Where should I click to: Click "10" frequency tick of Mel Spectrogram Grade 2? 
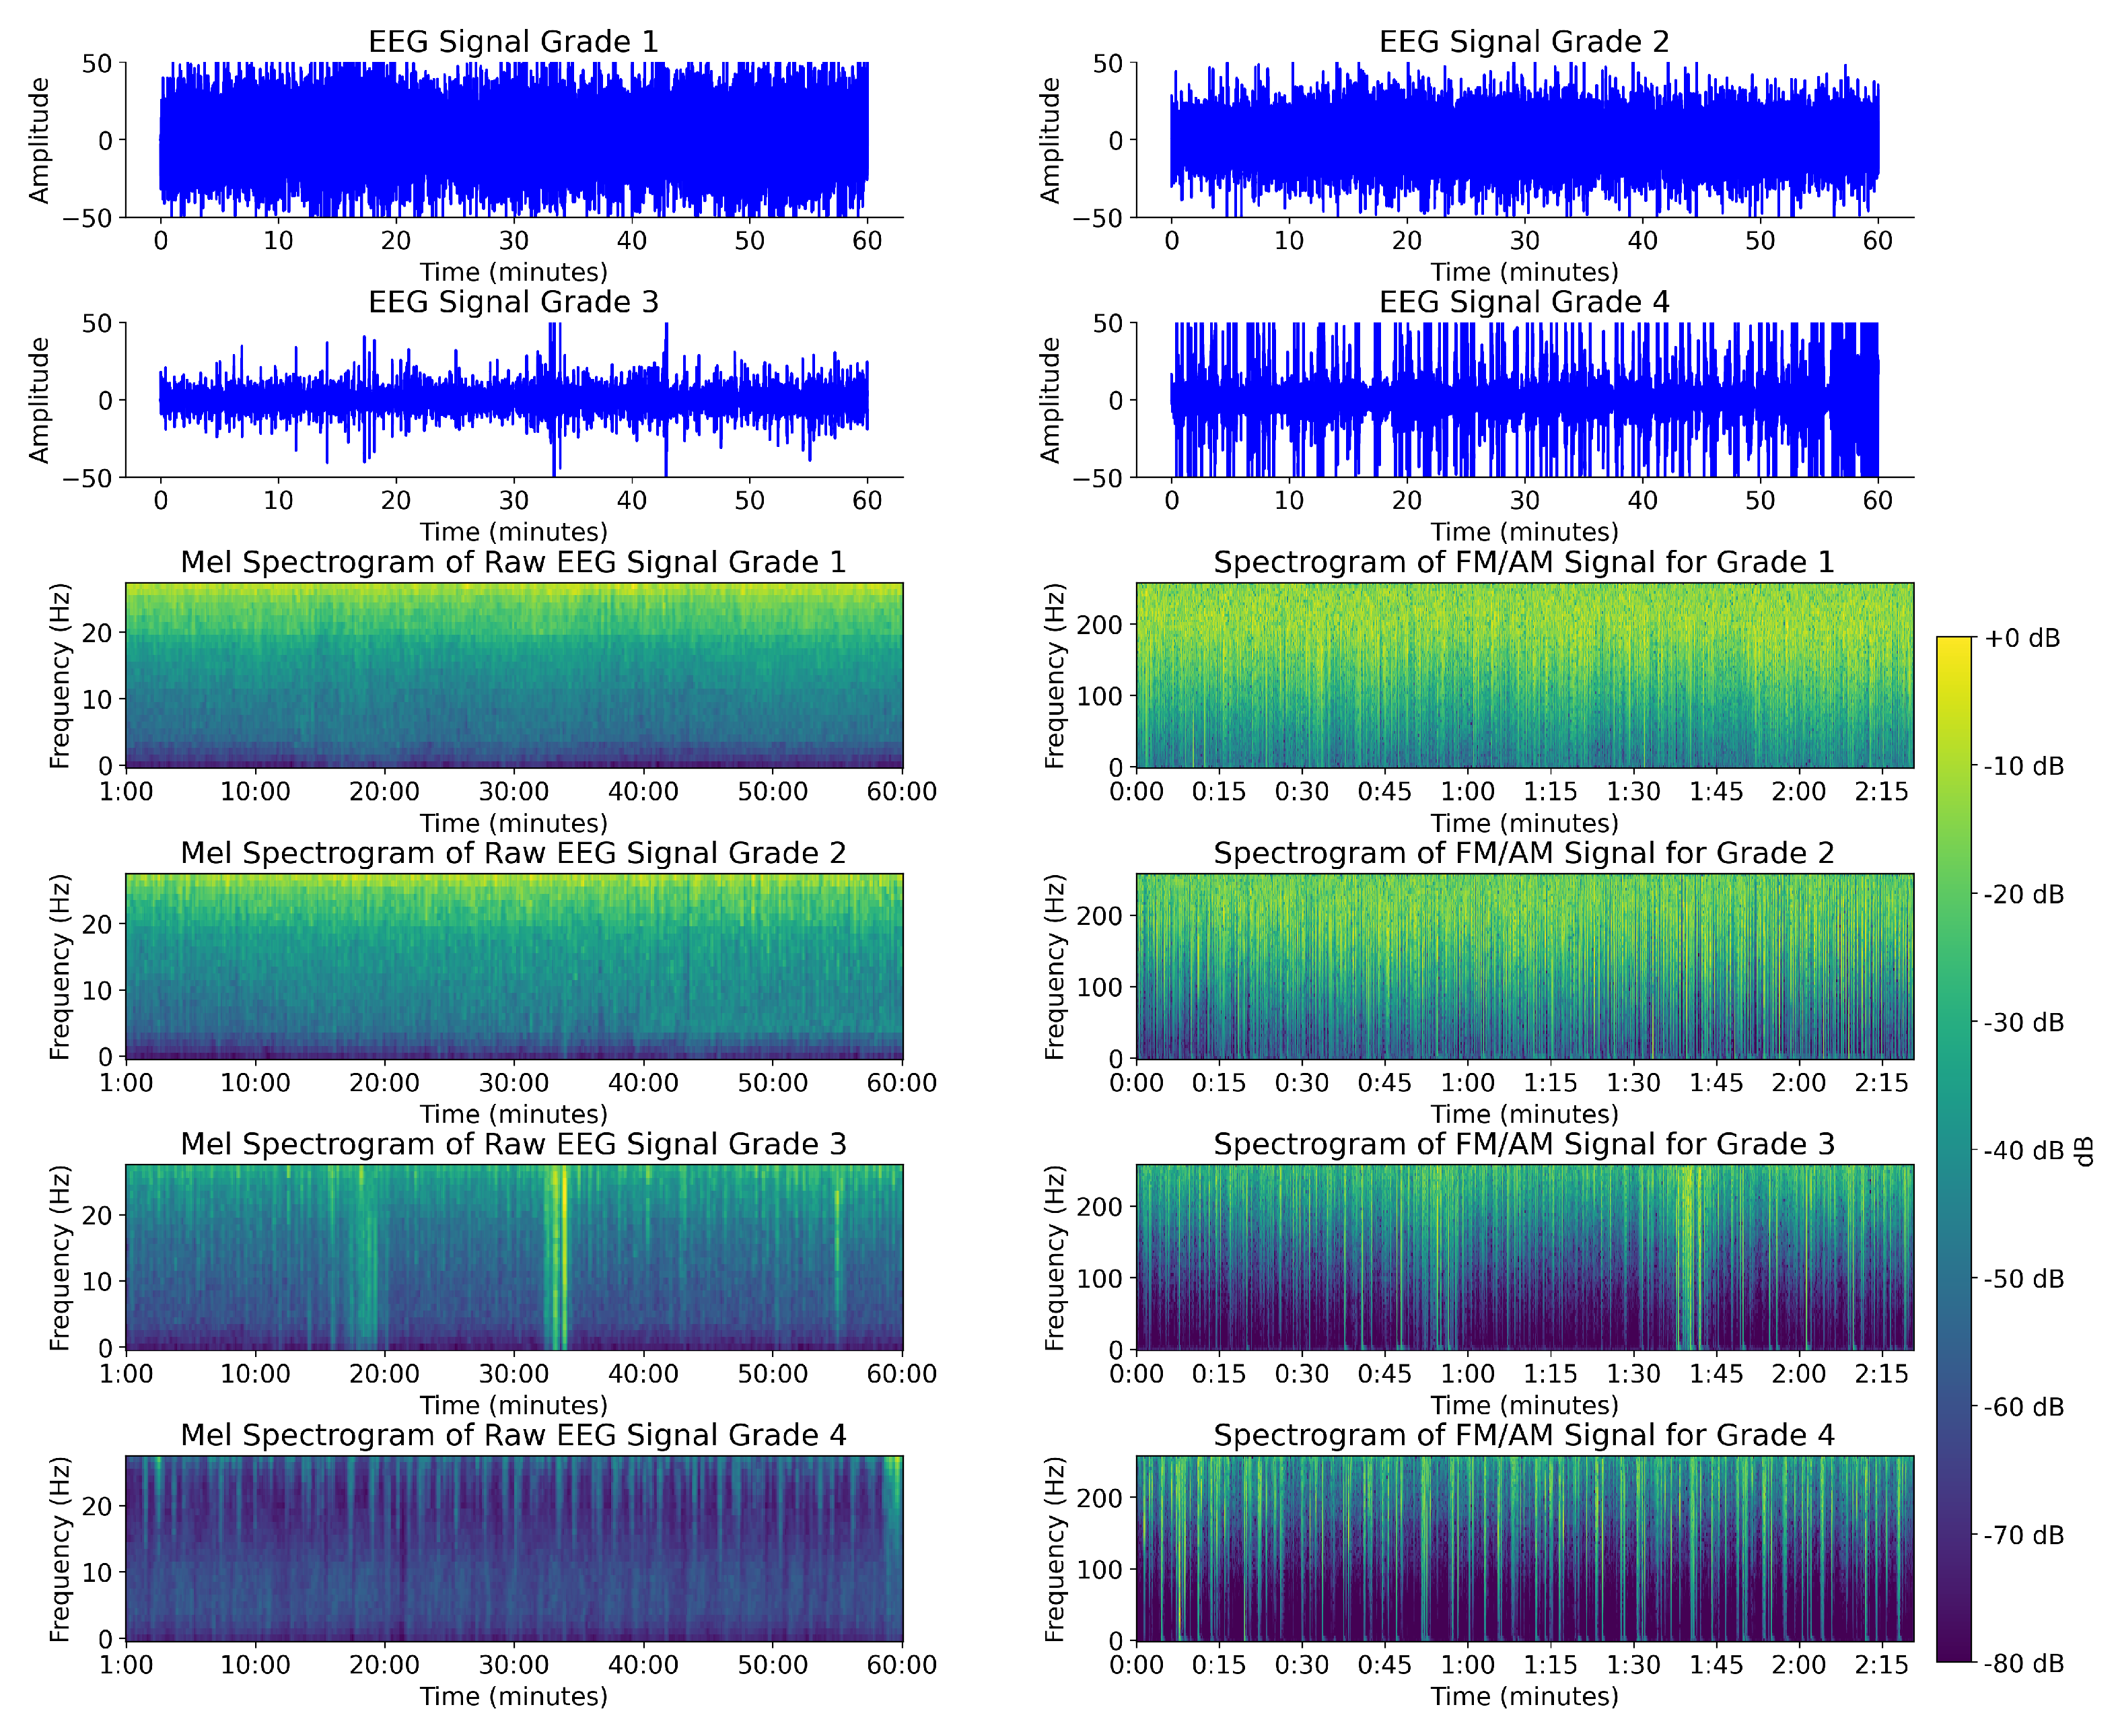[x=97, y=991]
